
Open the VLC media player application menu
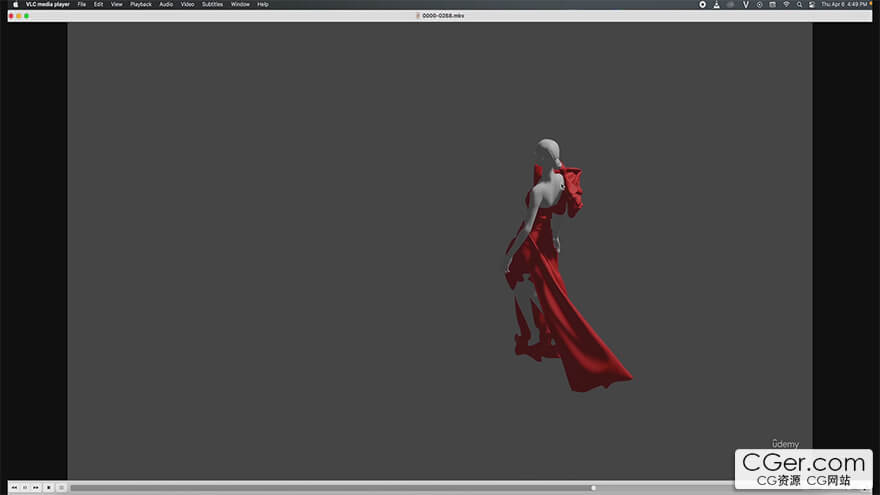49,4
